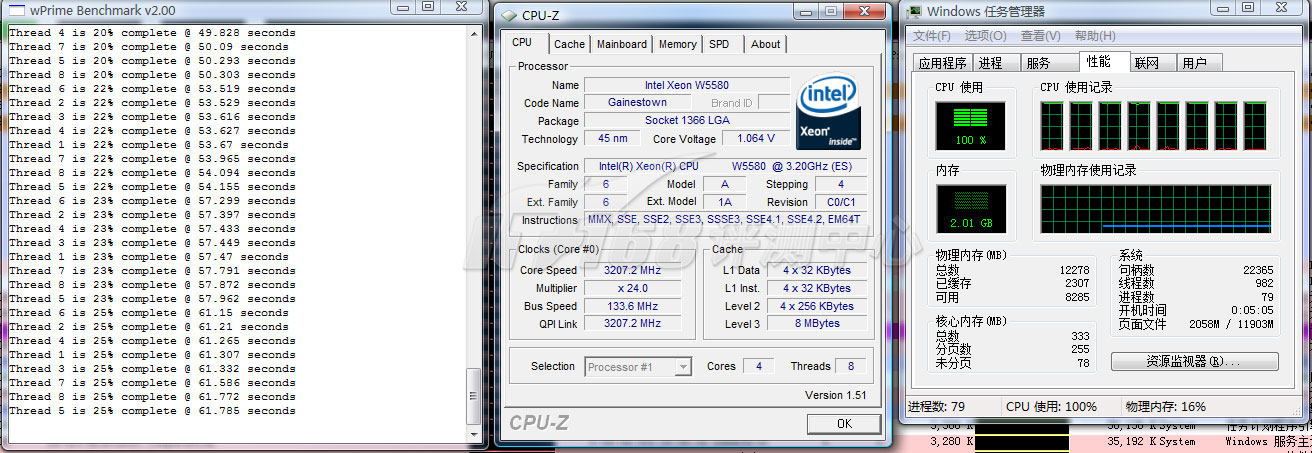Click the first CPU usage history graph
The height and width of the screenshot is (453, 1312).
(x=1052, y=126)
